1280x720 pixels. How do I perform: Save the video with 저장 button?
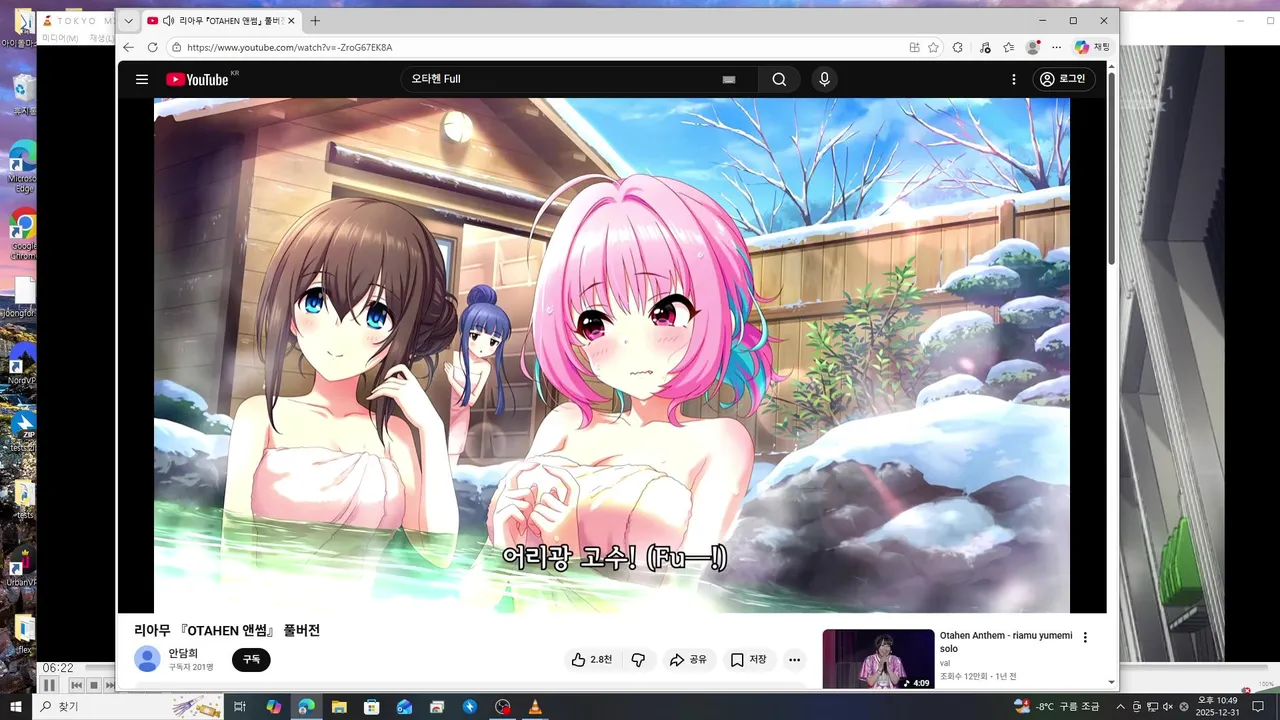(748, 660)
